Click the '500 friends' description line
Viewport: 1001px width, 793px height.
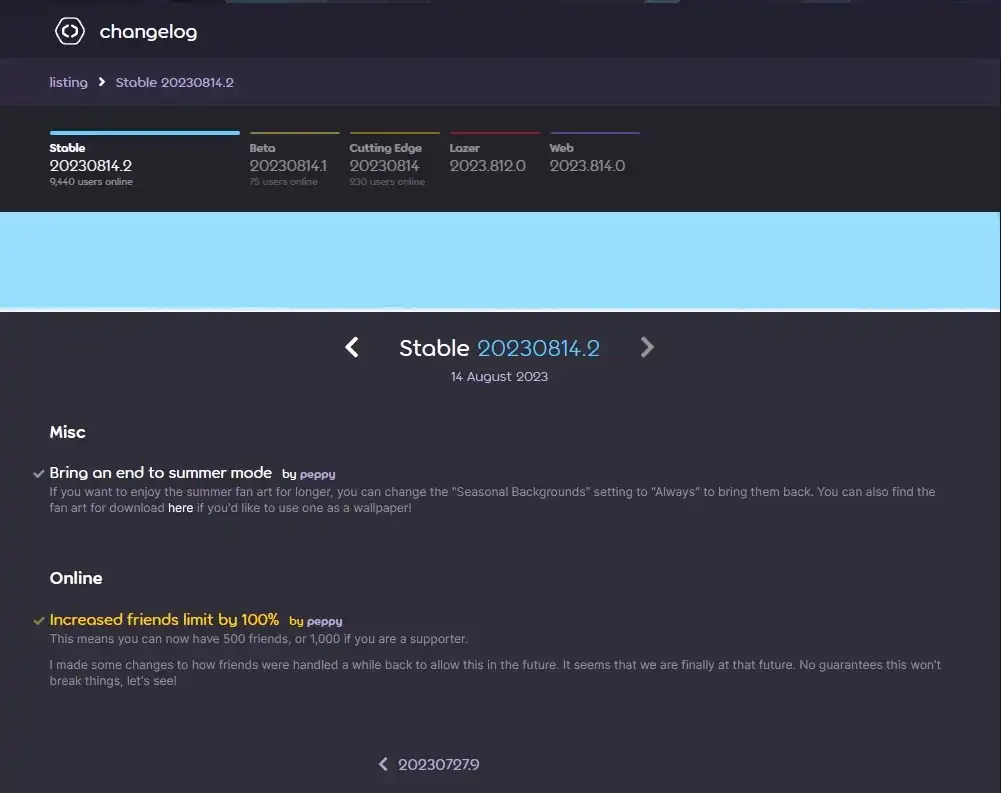[259, 638]
